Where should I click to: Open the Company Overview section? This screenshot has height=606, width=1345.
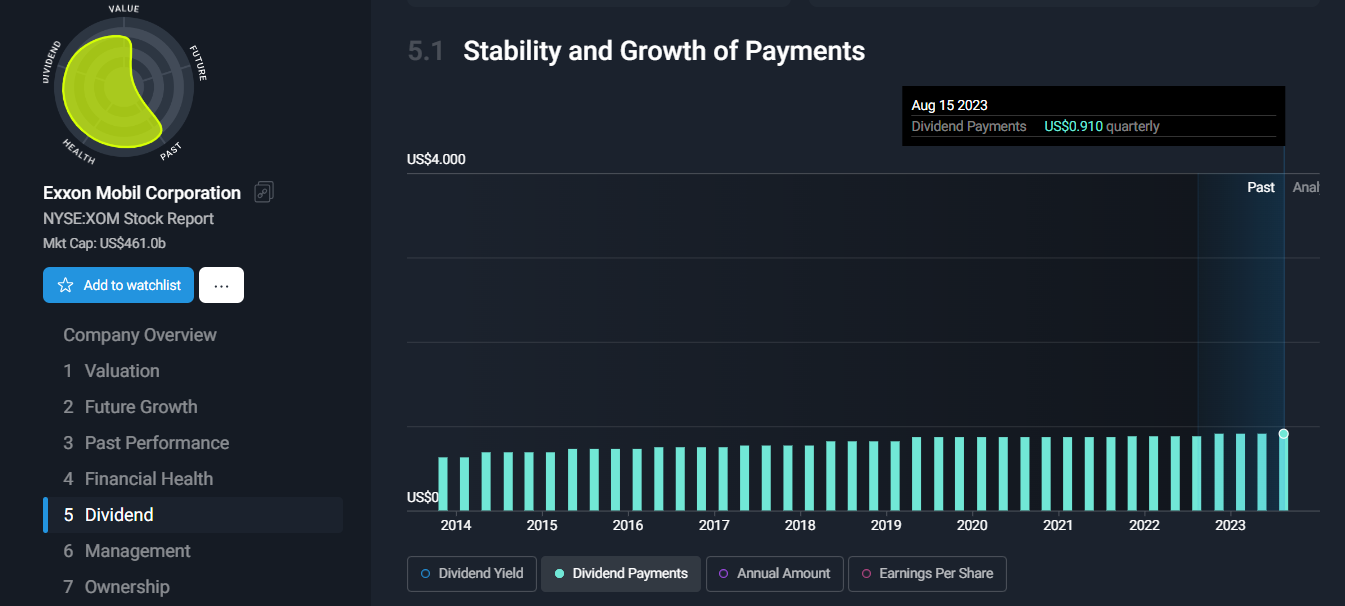tap(140, 335)
